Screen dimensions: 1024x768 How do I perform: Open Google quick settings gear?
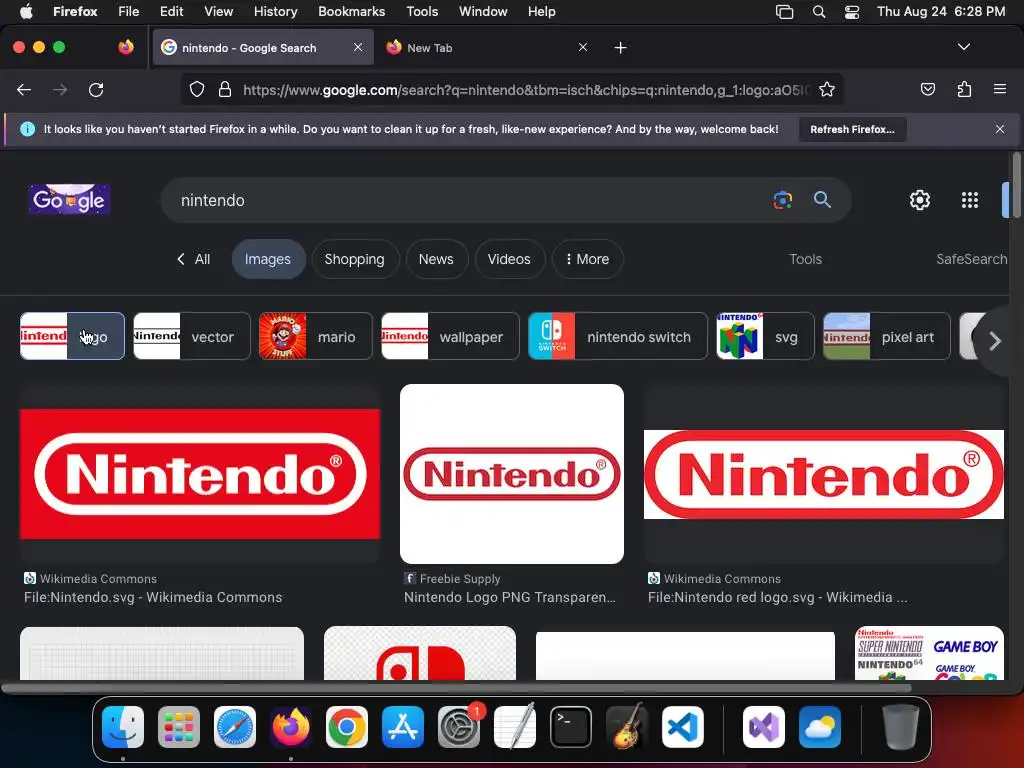pos(920,200)
